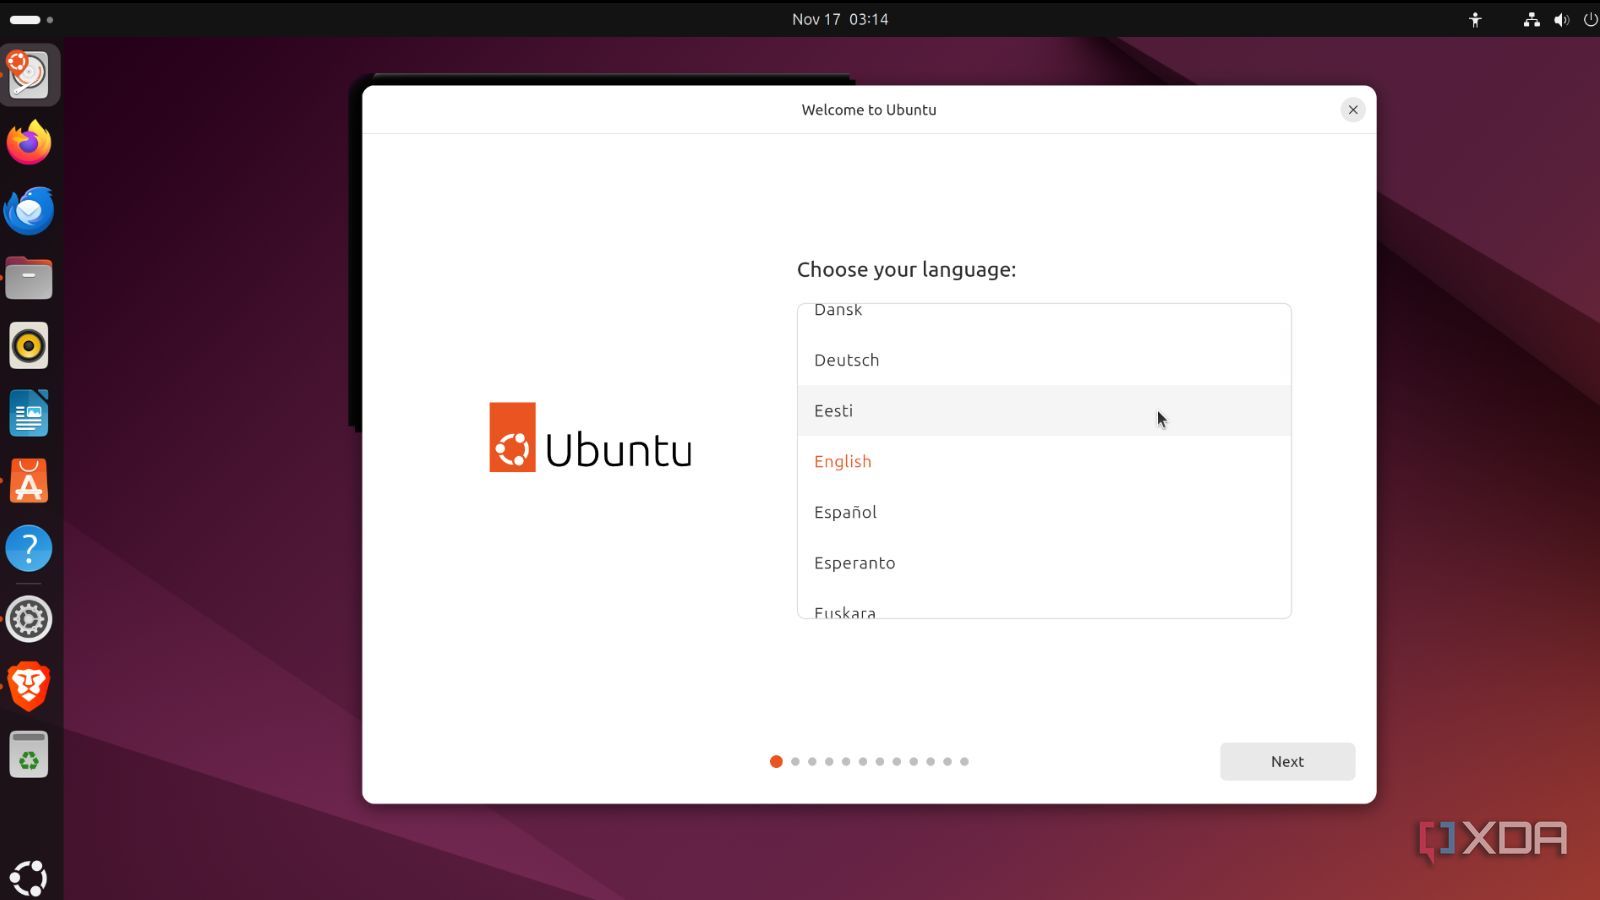Close the Welcome to Ubuntu window
The width and height of the screenshot is (1600, 900).
tap(1353, 110)
